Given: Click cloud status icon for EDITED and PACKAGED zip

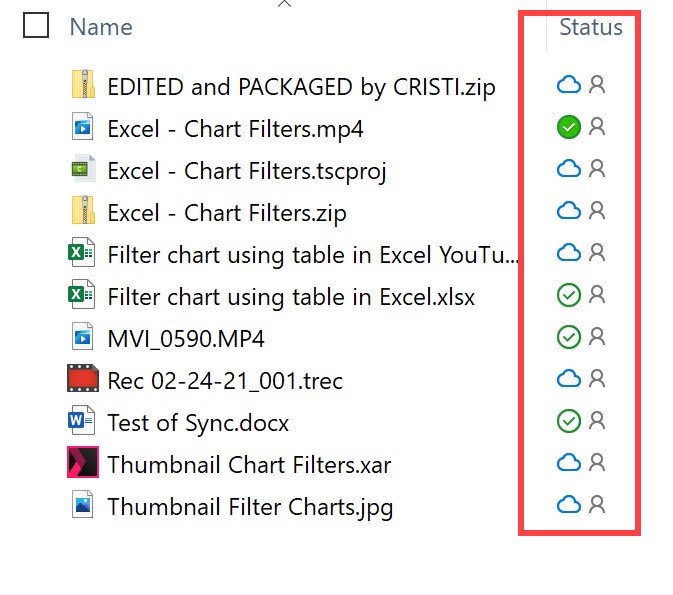Looking at the screenshot, I should coord(569,85).
